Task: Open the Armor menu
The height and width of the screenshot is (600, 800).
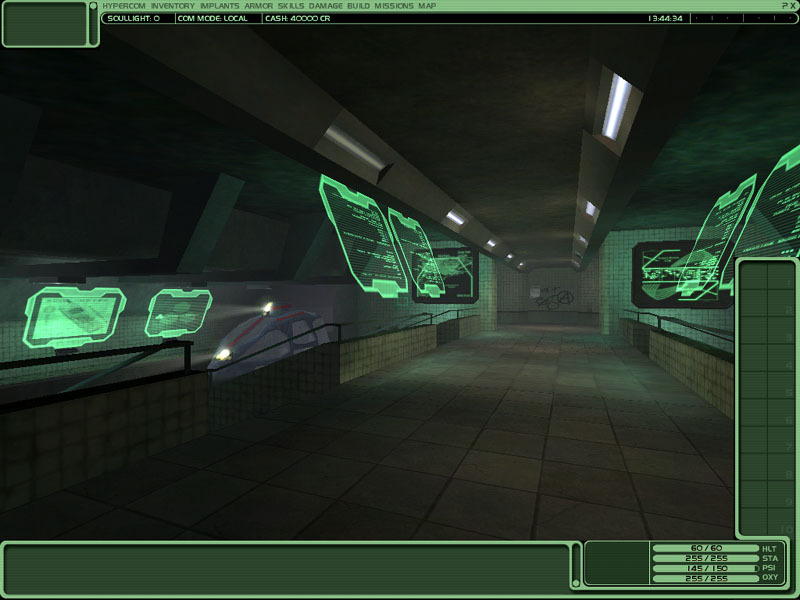Action: coord(259,6)
